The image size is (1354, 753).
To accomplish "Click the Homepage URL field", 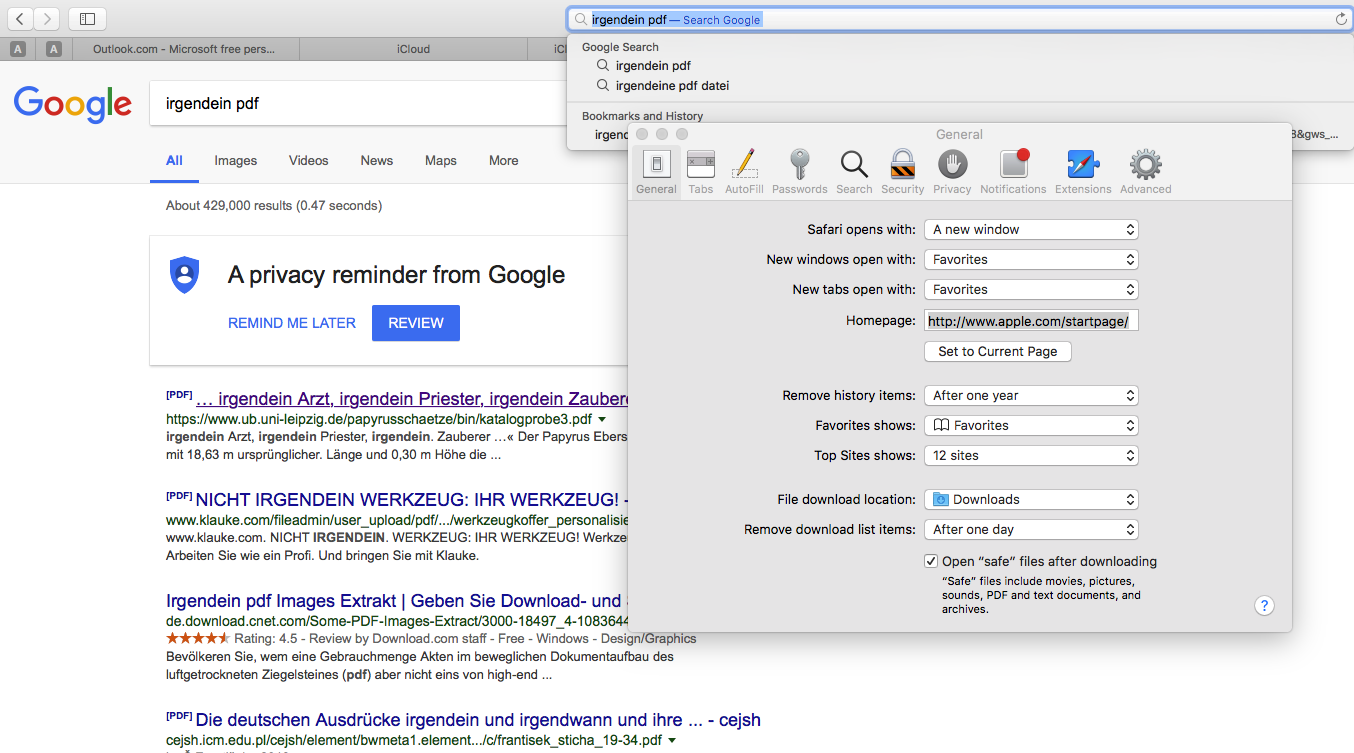I will pyautogui.click(x=1031, y=321).
